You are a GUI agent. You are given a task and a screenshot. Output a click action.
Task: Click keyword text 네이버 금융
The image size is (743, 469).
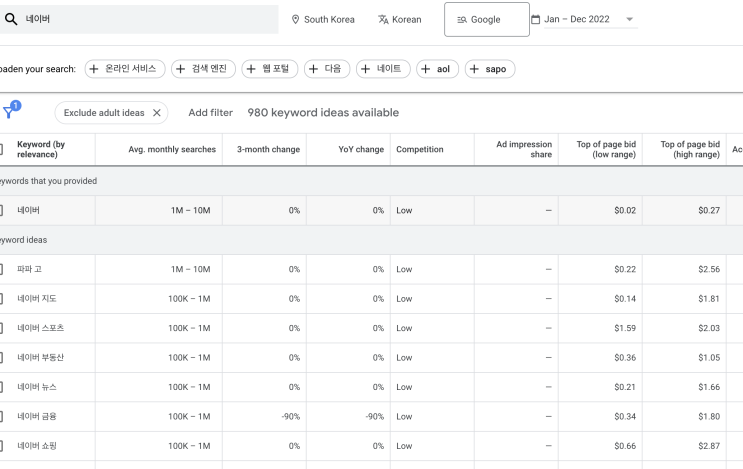point(36,416)
